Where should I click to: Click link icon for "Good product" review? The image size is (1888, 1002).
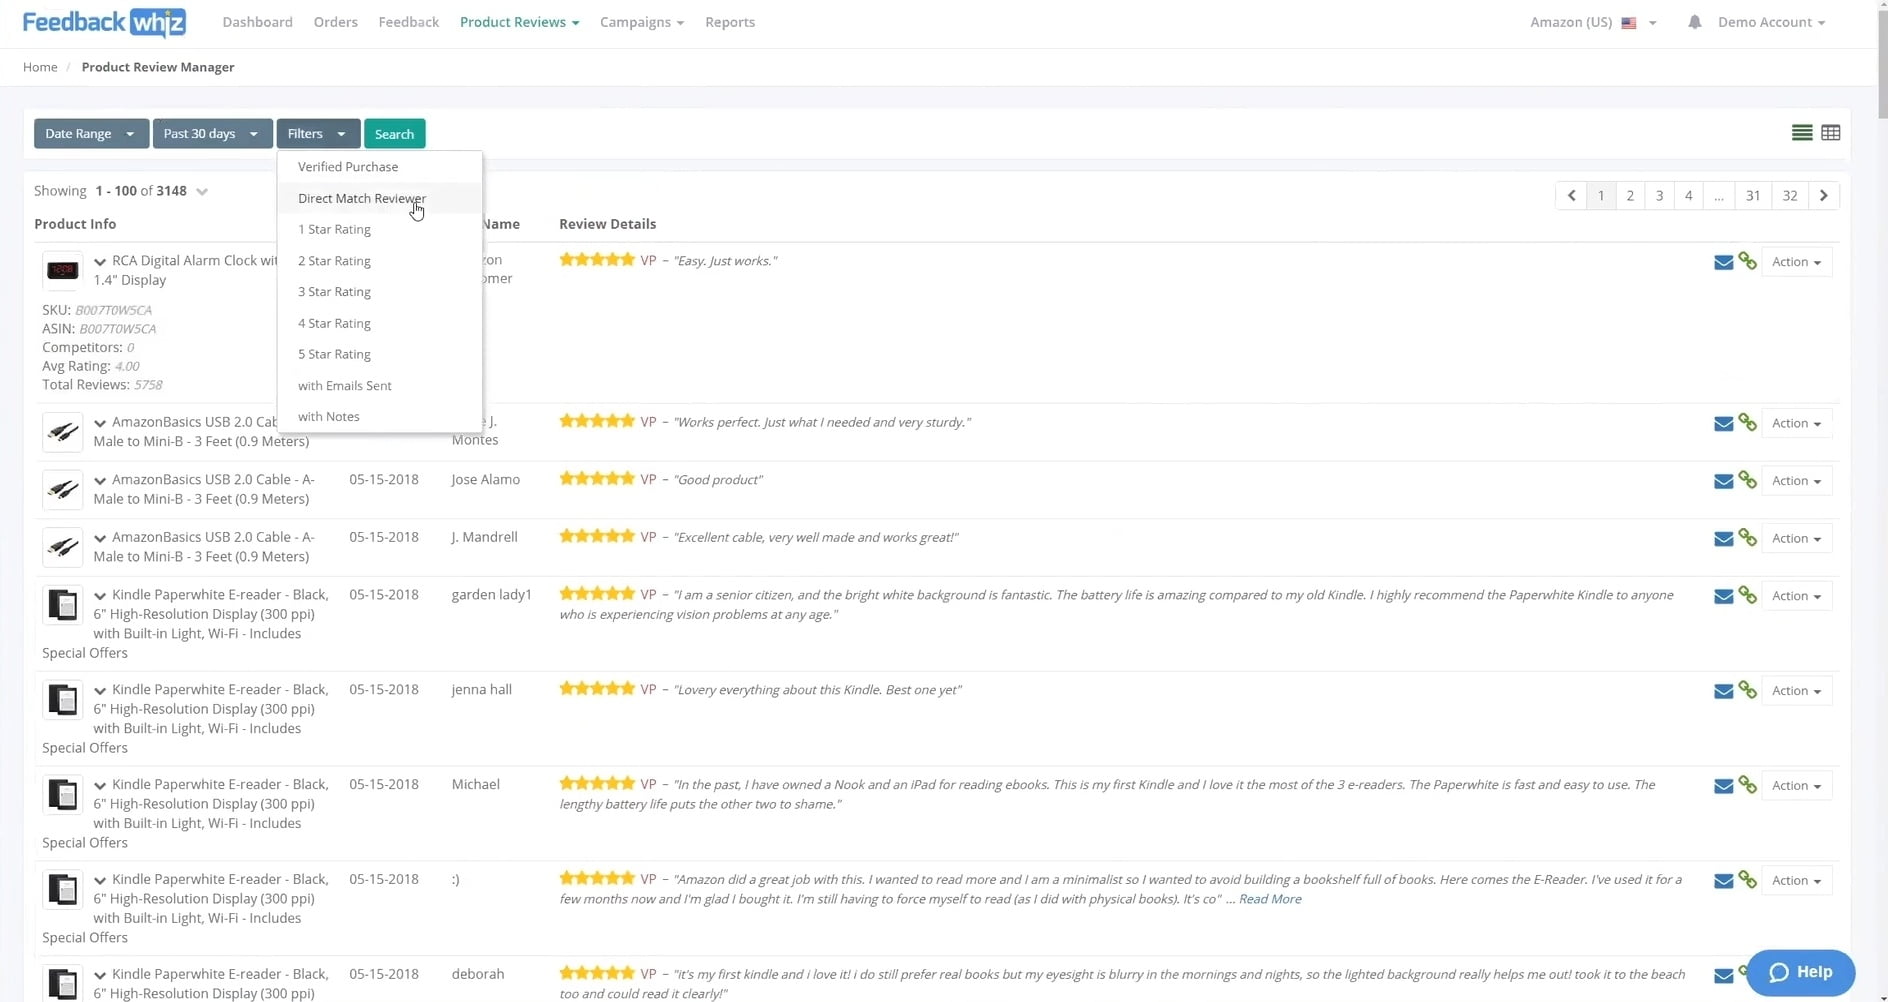click(x=1748, y=480)
